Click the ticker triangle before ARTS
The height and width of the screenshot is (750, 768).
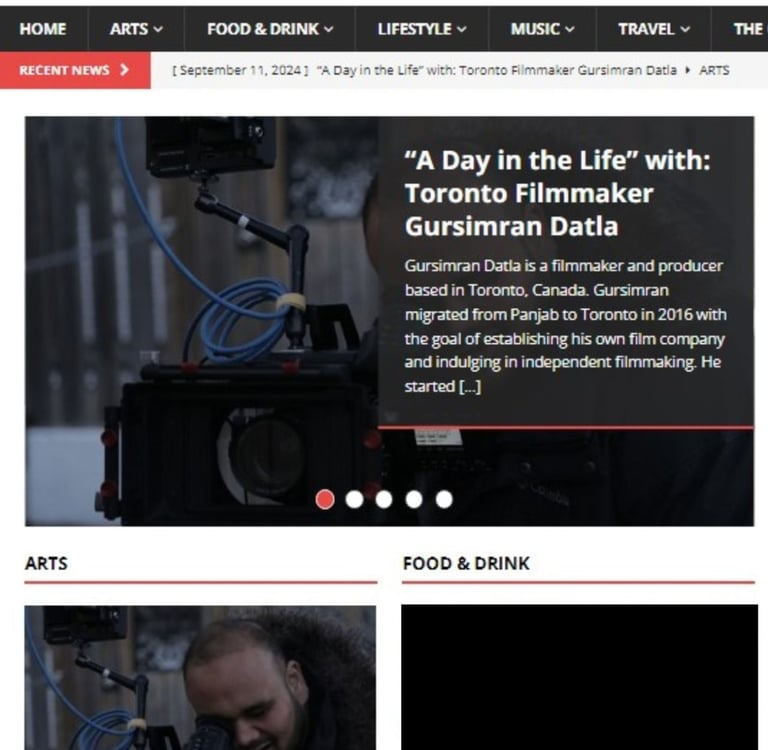click(x=688, y=70)
